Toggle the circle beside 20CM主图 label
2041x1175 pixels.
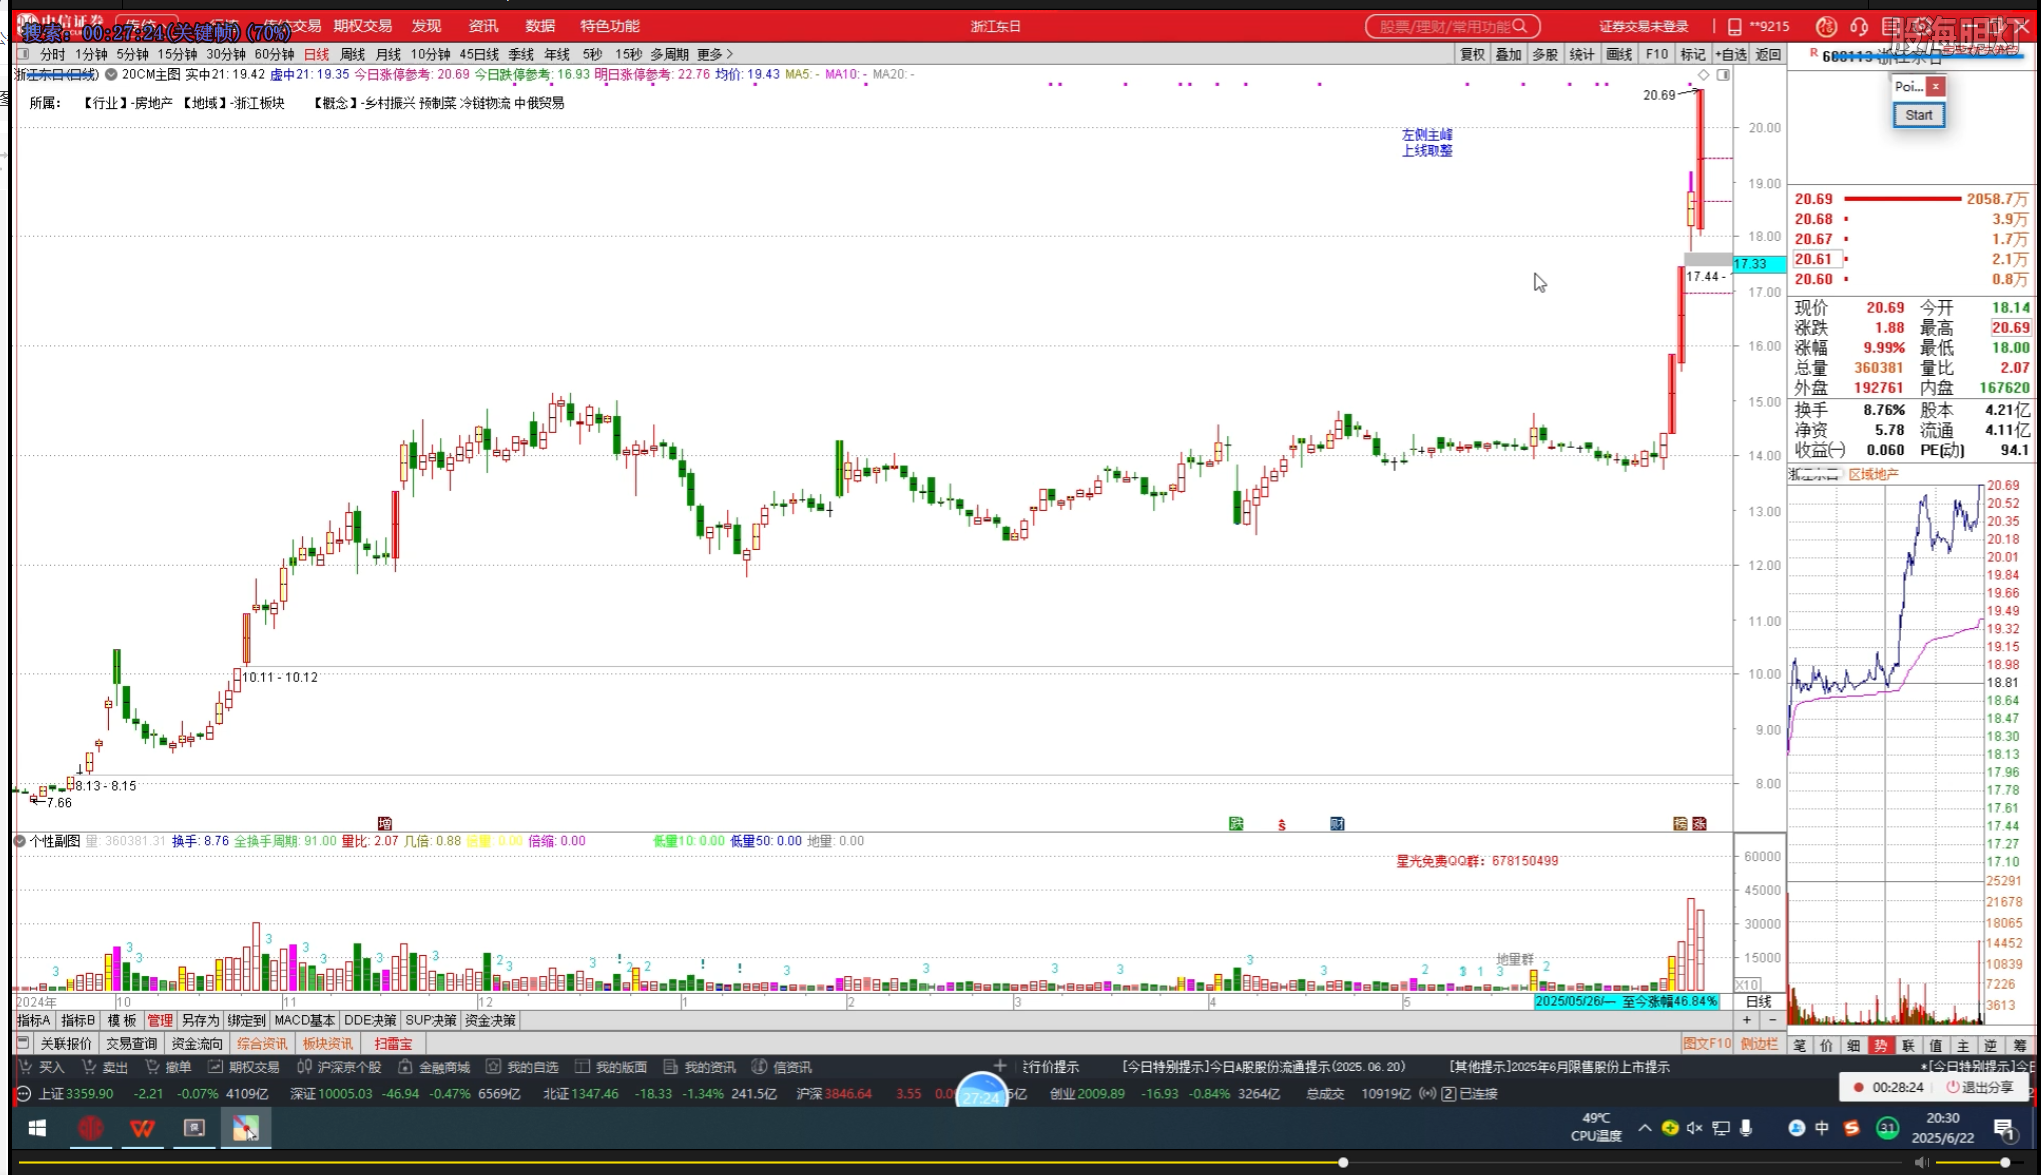[111, 74]
